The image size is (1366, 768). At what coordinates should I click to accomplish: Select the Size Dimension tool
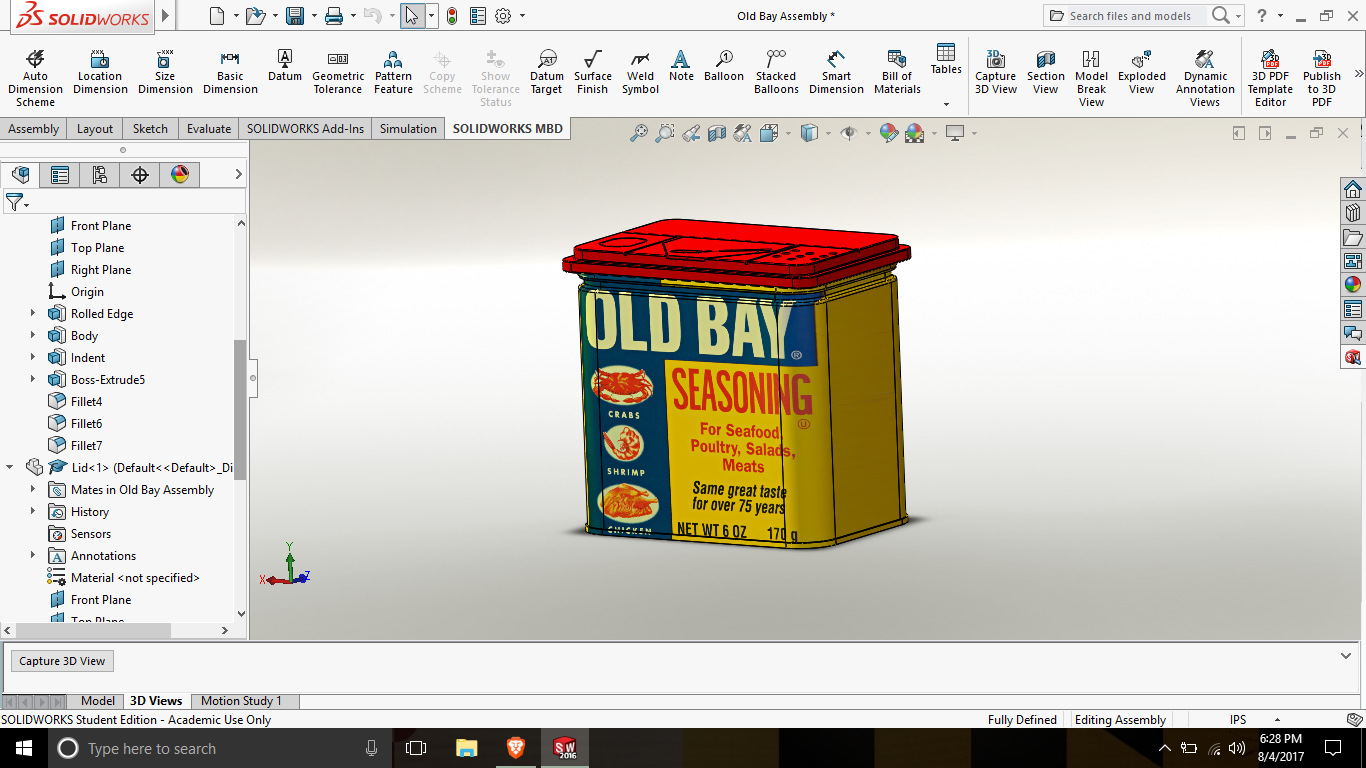[165, 72]
